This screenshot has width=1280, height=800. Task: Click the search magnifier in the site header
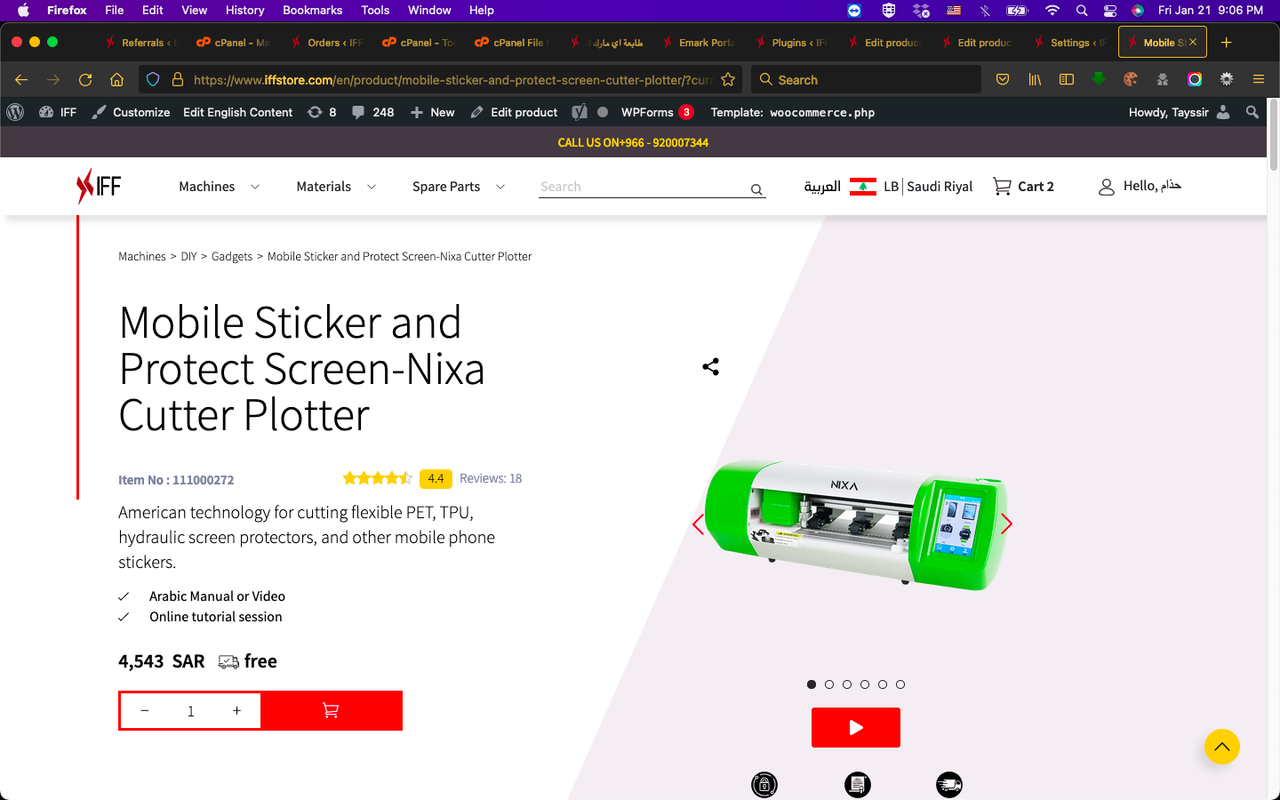(756, 189)
